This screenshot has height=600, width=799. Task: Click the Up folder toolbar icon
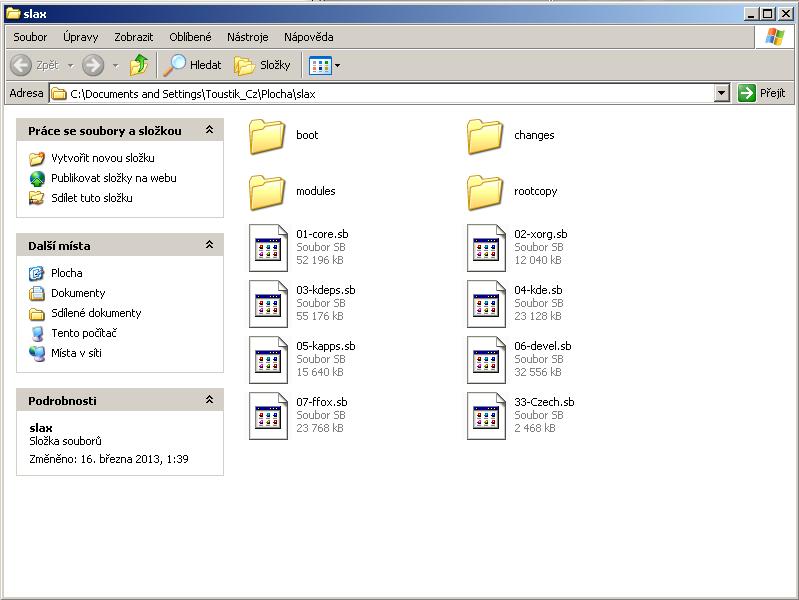[139, 65]
